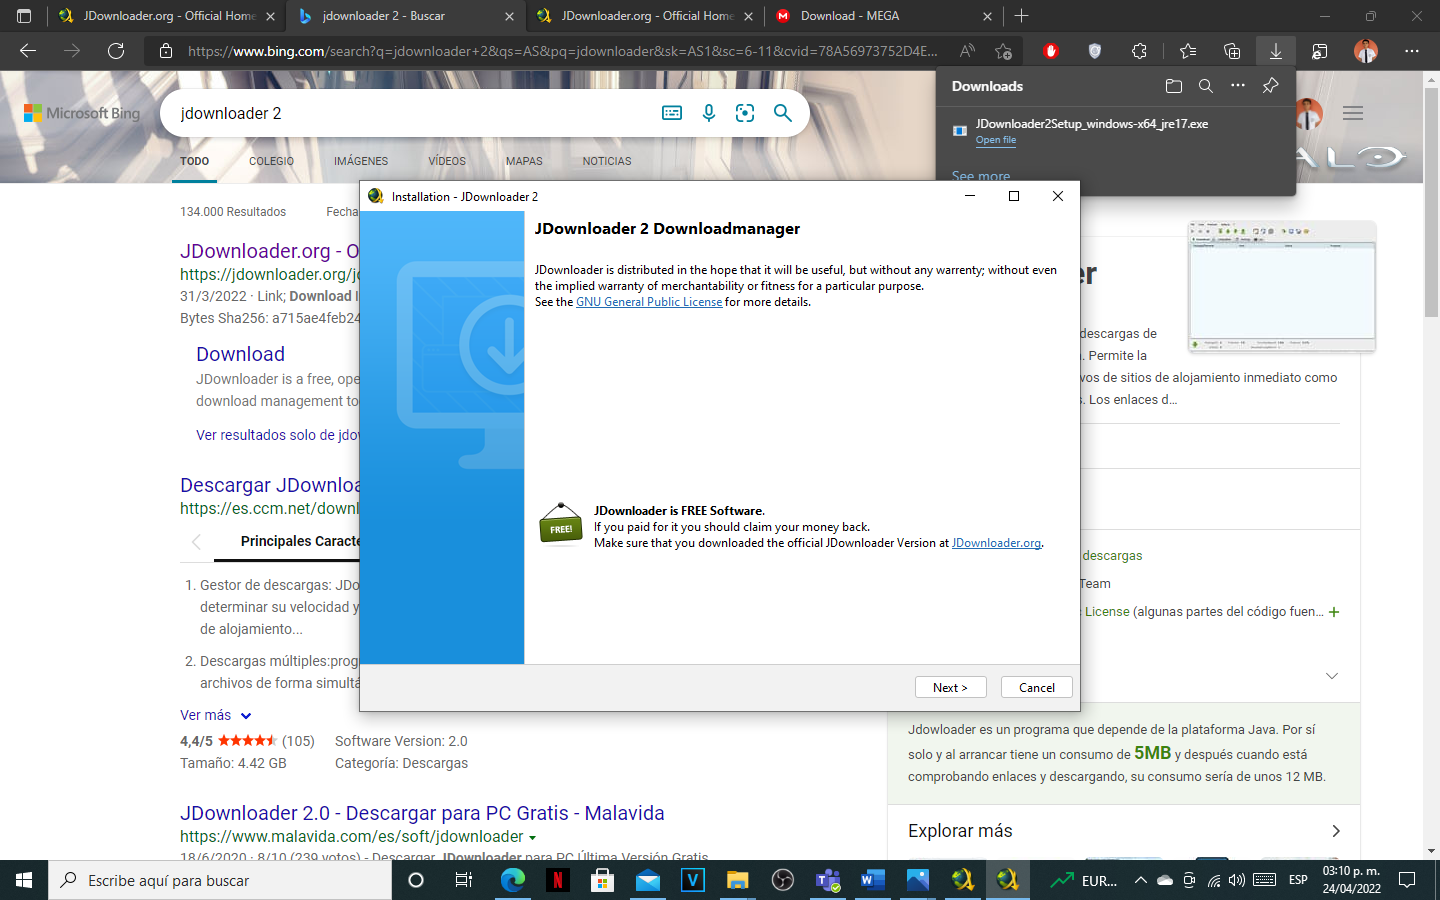Select the COLEGIO search tab

(x=271, y=161)
